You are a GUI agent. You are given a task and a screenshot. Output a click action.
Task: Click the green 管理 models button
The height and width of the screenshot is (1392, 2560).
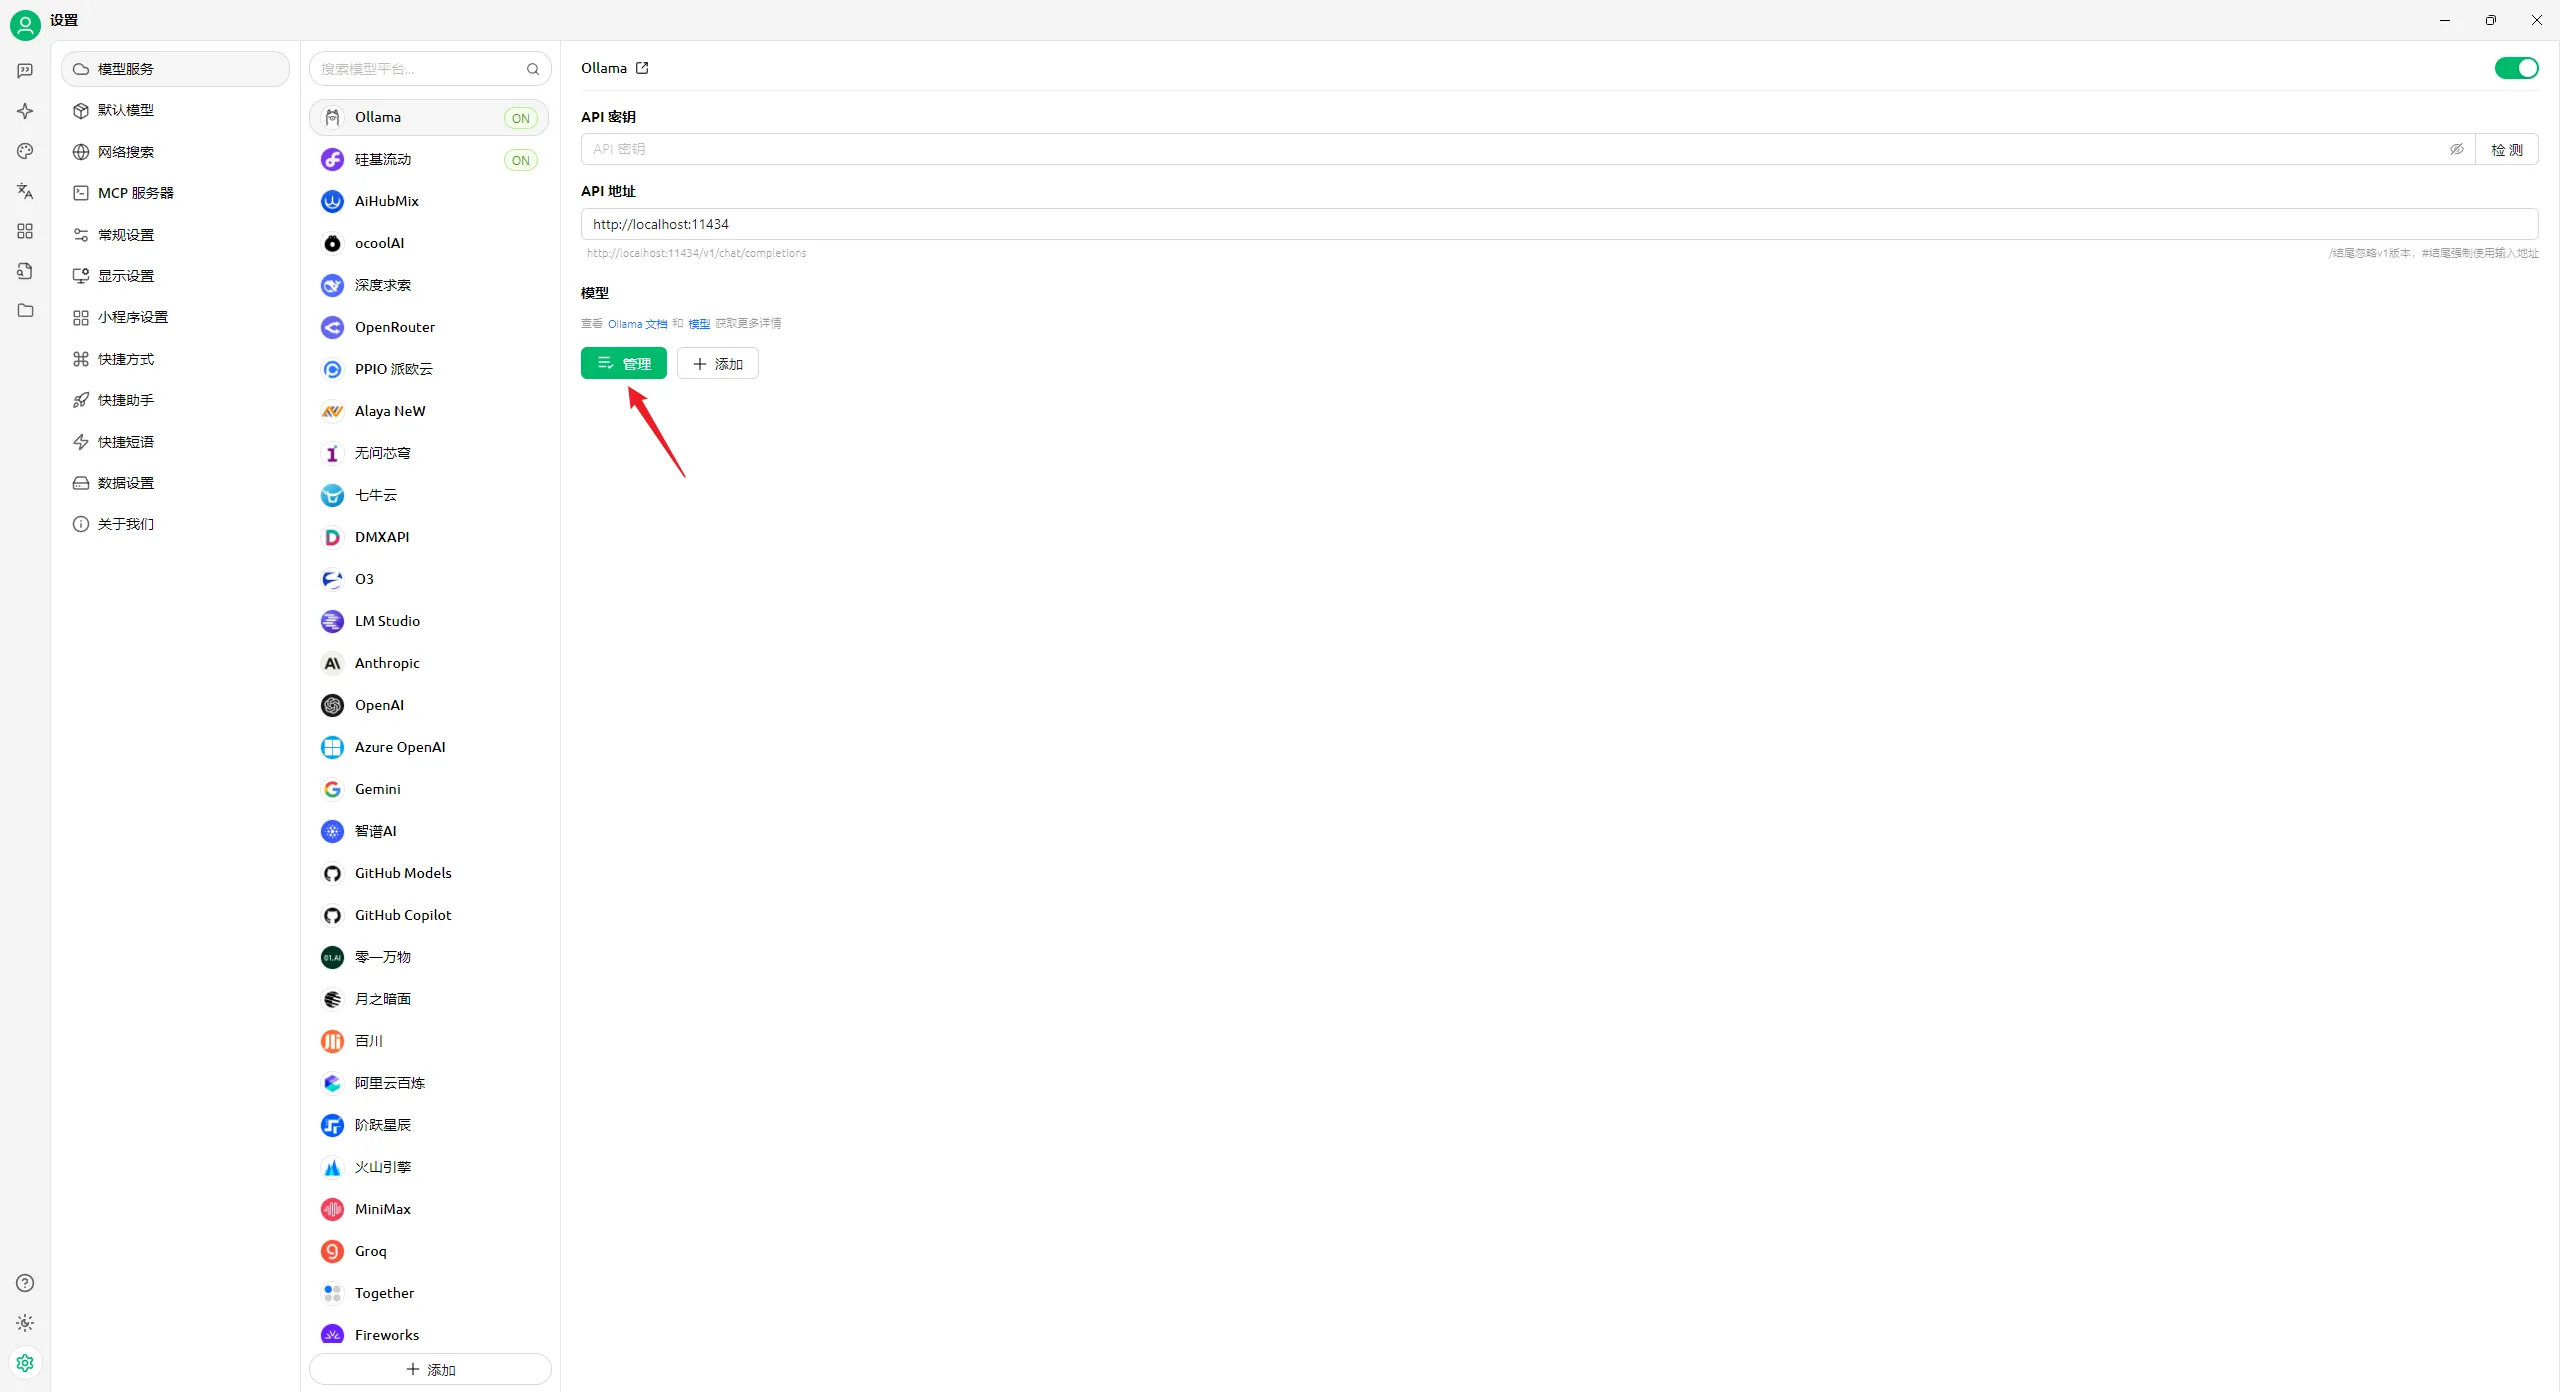pos(623,364)
